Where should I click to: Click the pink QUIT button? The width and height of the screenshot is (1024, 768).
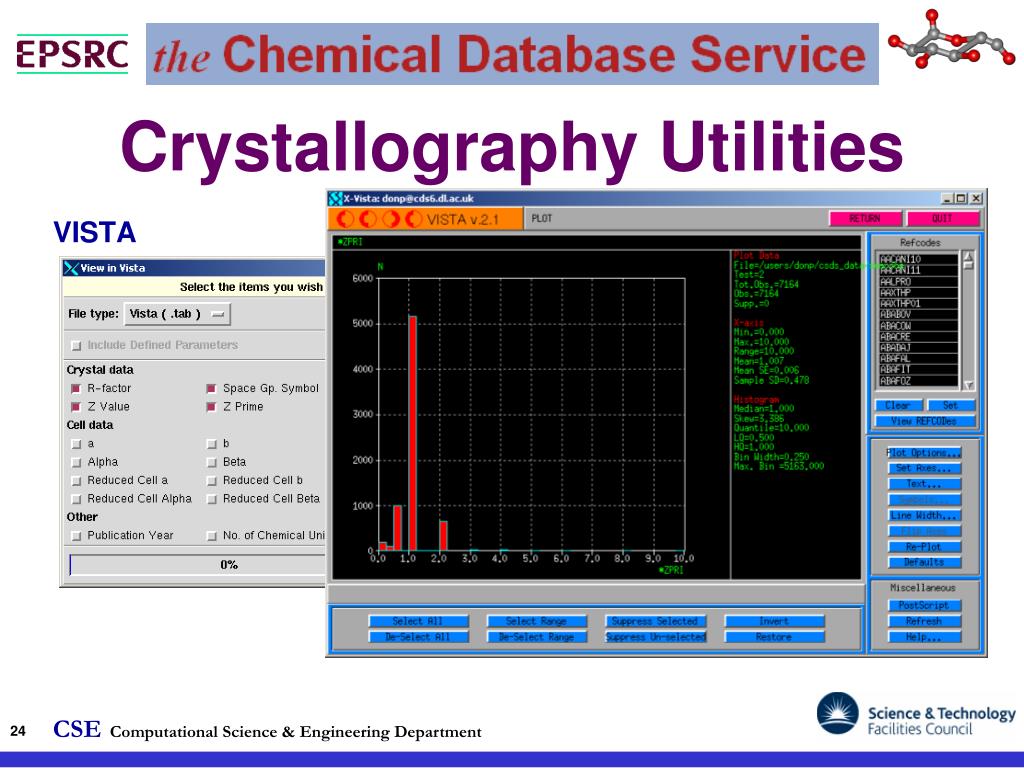tap(942, 219)
